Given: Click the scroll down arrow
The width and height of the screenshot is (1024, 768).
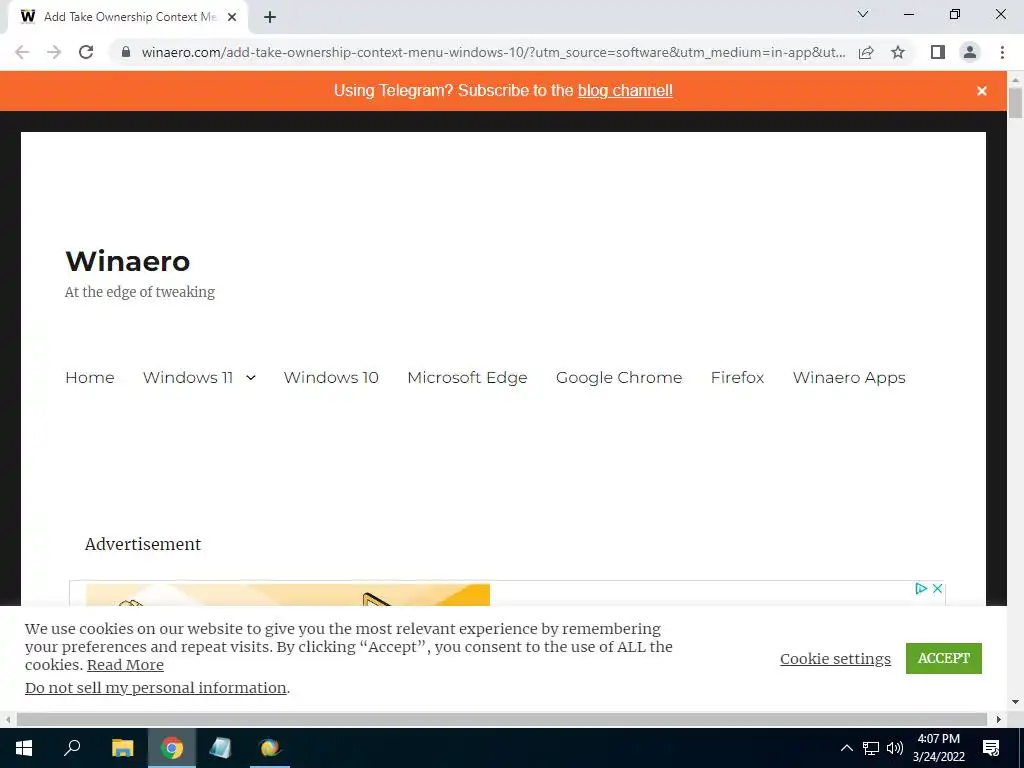Looking at the screenshot, I should pos(1015,703).
